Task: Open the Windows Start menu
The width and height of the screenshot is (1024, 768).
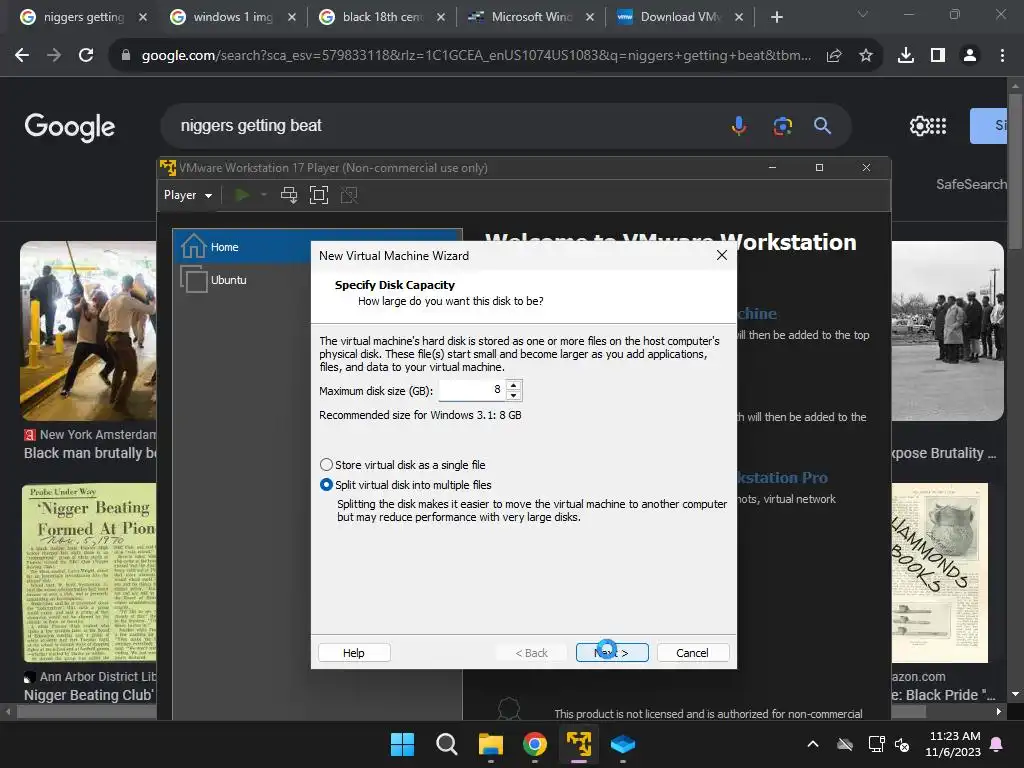Action: [x=402, y=744]
